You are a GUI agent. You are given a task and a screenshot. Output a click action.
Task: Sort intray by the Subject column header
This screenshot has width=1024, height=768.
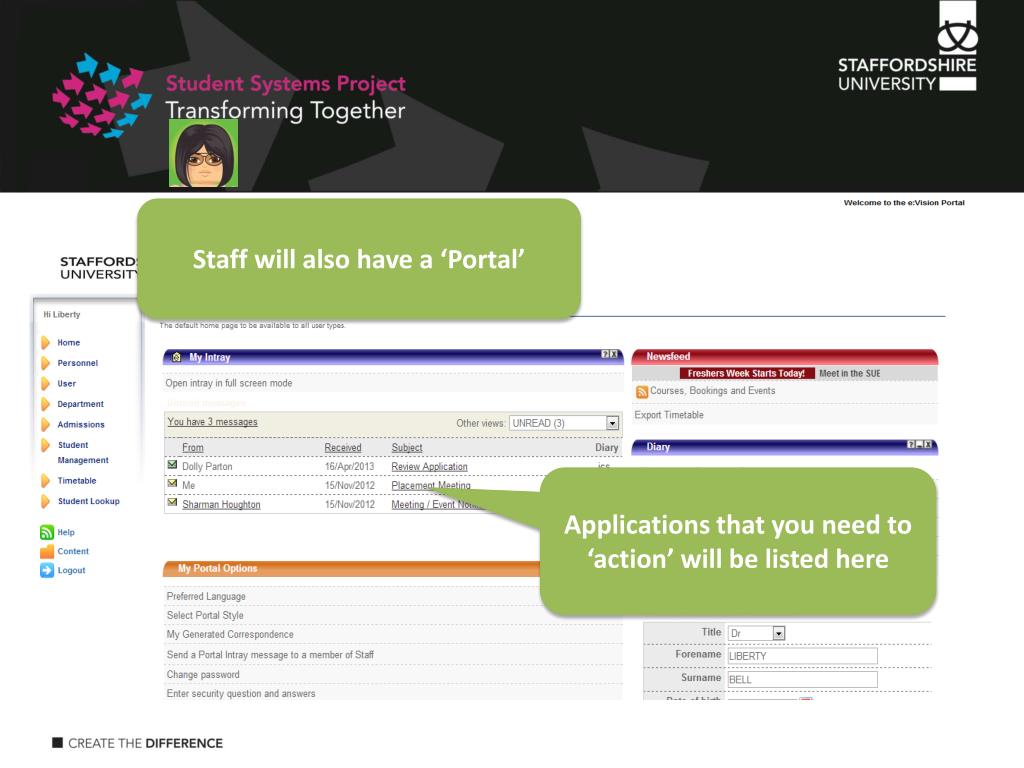click(407, 447)
